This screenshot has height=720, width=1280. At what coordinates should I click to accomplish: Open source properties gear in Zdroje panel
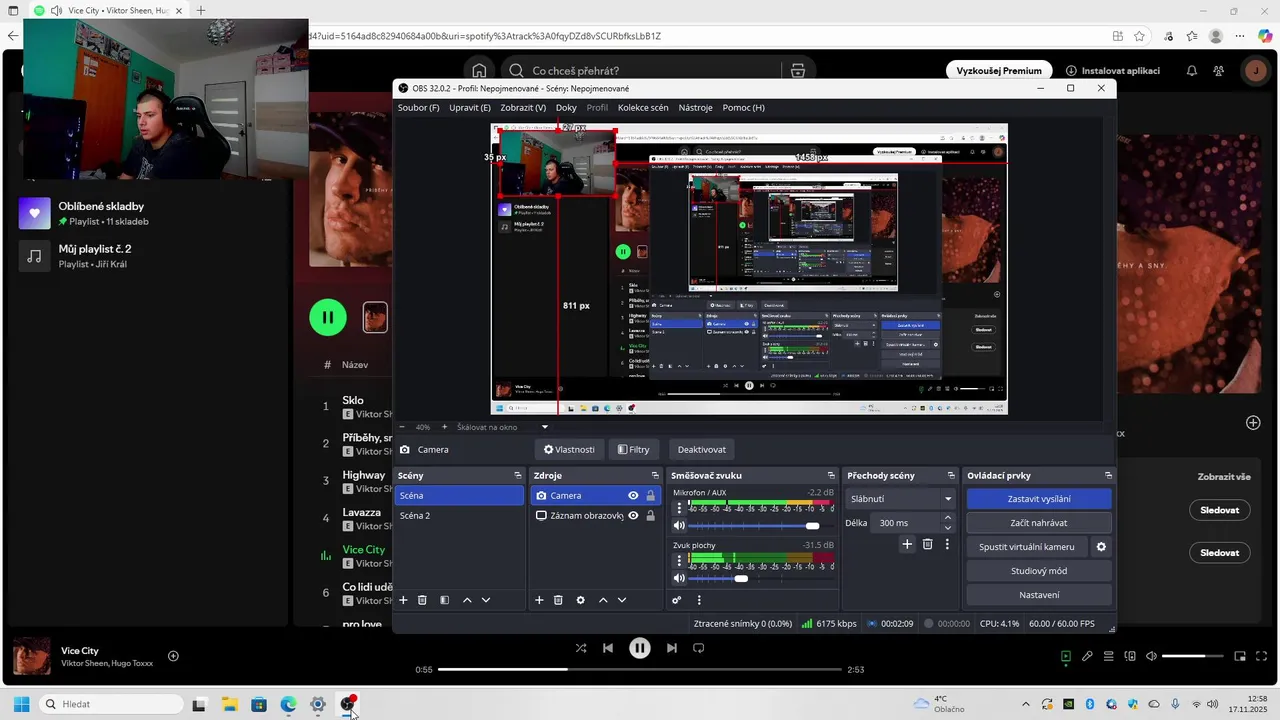click(x=580, y=600)
